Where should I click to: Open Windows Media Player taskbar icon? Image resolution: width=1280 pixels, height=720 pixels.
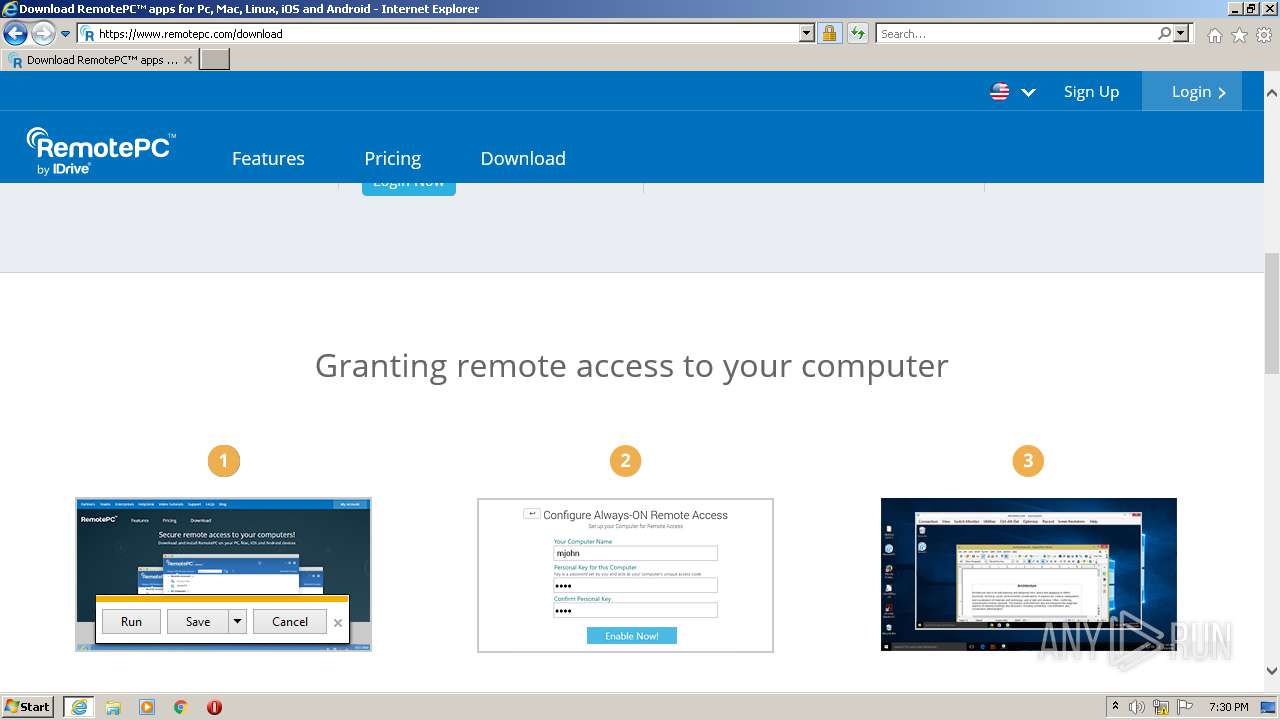(147, 707)
